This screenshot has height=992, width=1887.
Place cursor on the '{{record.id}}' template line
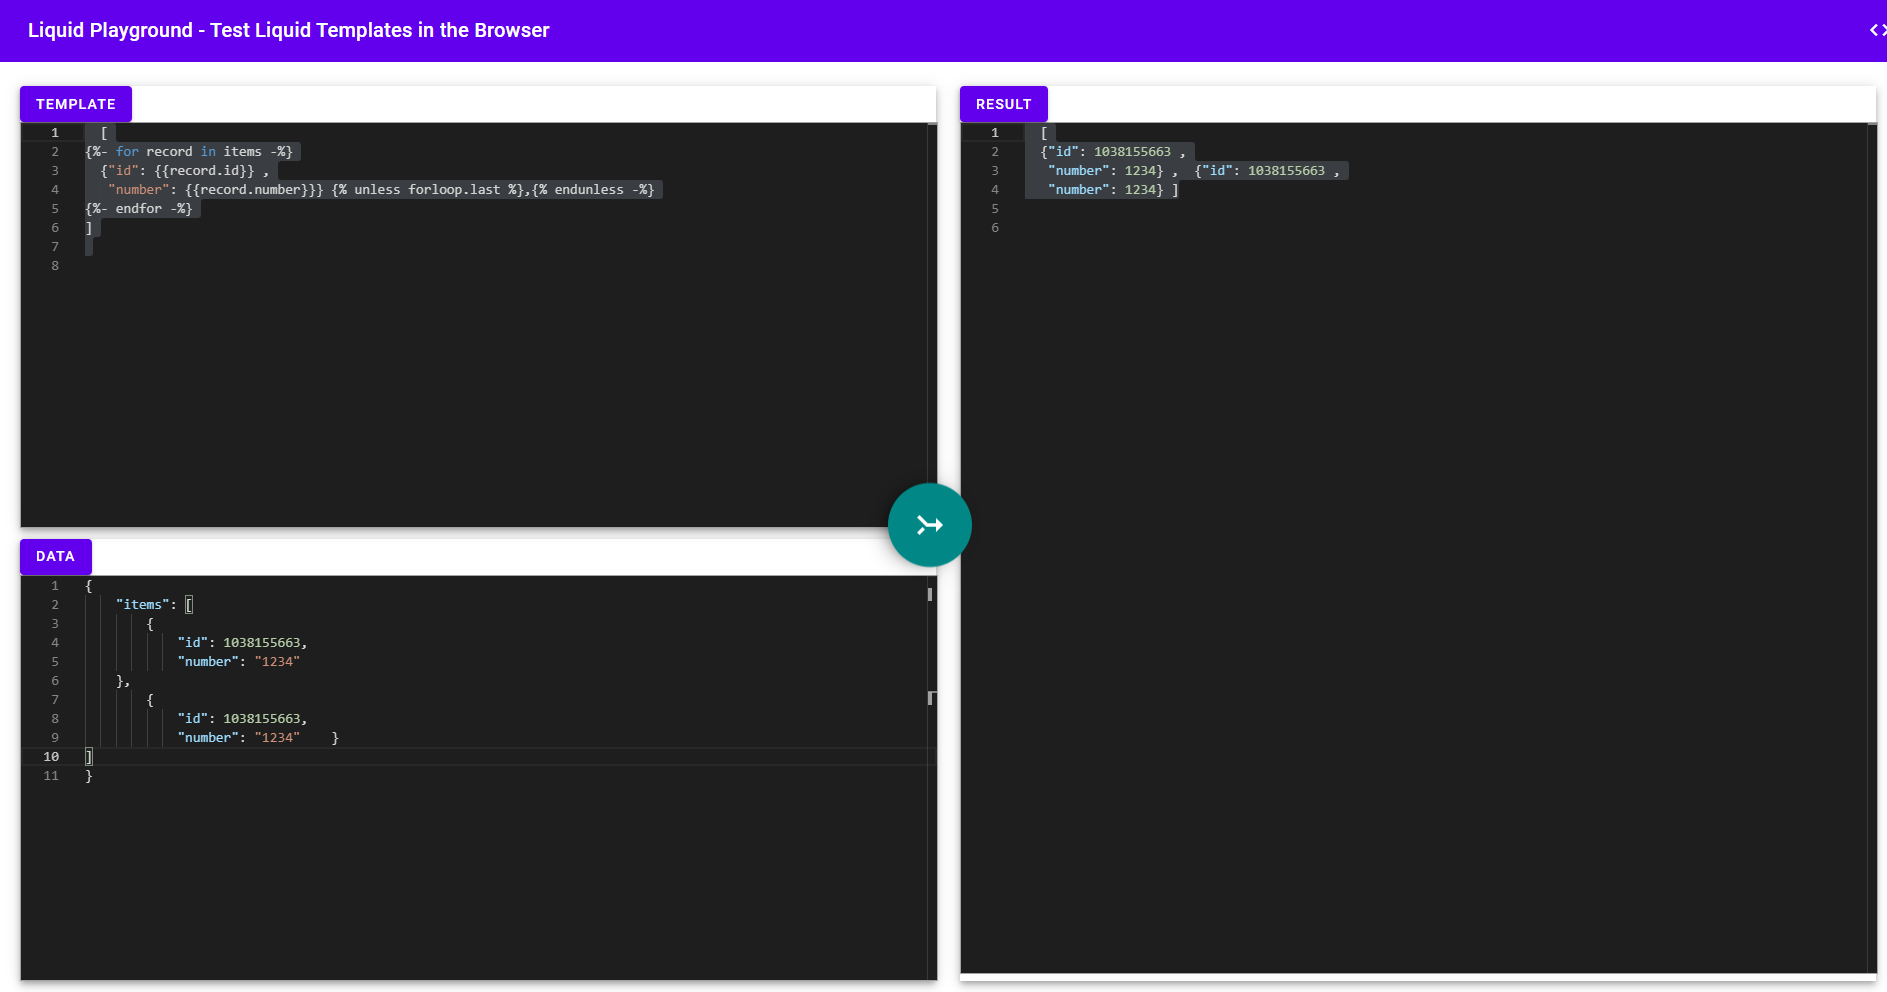tap(185, 171)
